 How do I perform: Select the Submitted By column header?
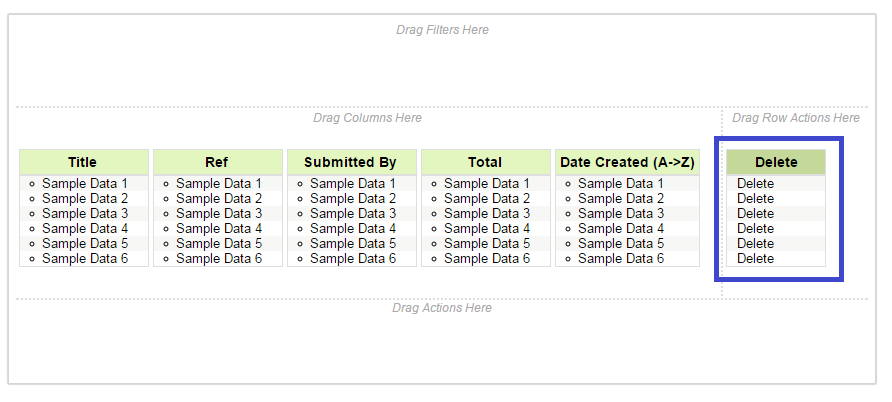pyautogui.click(x=351, y=162)
